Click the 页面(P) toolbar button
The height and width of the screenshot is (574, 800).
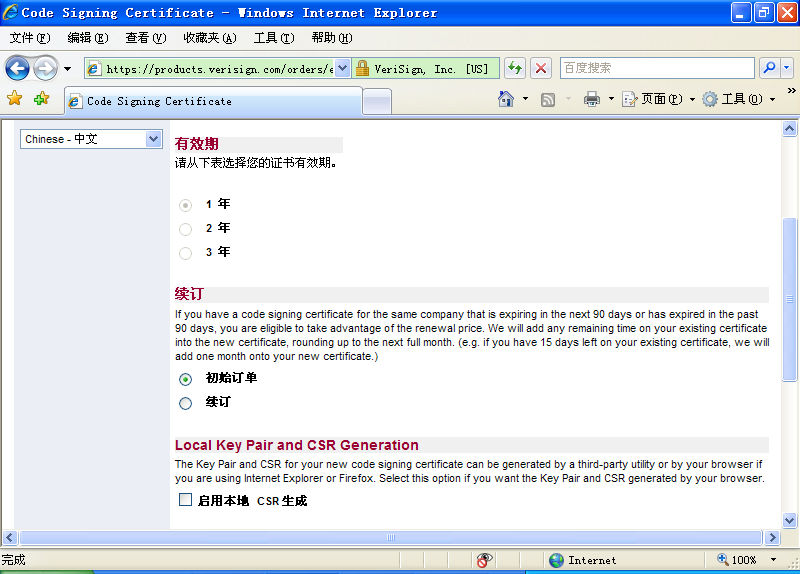(x=659, y=99)
